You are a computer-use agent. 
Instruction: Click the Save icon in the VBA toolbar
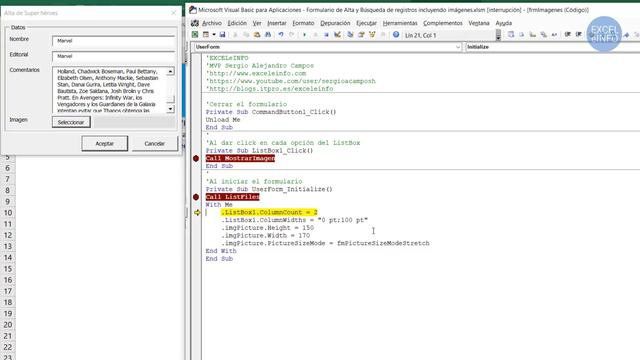(x=222, y=35)
